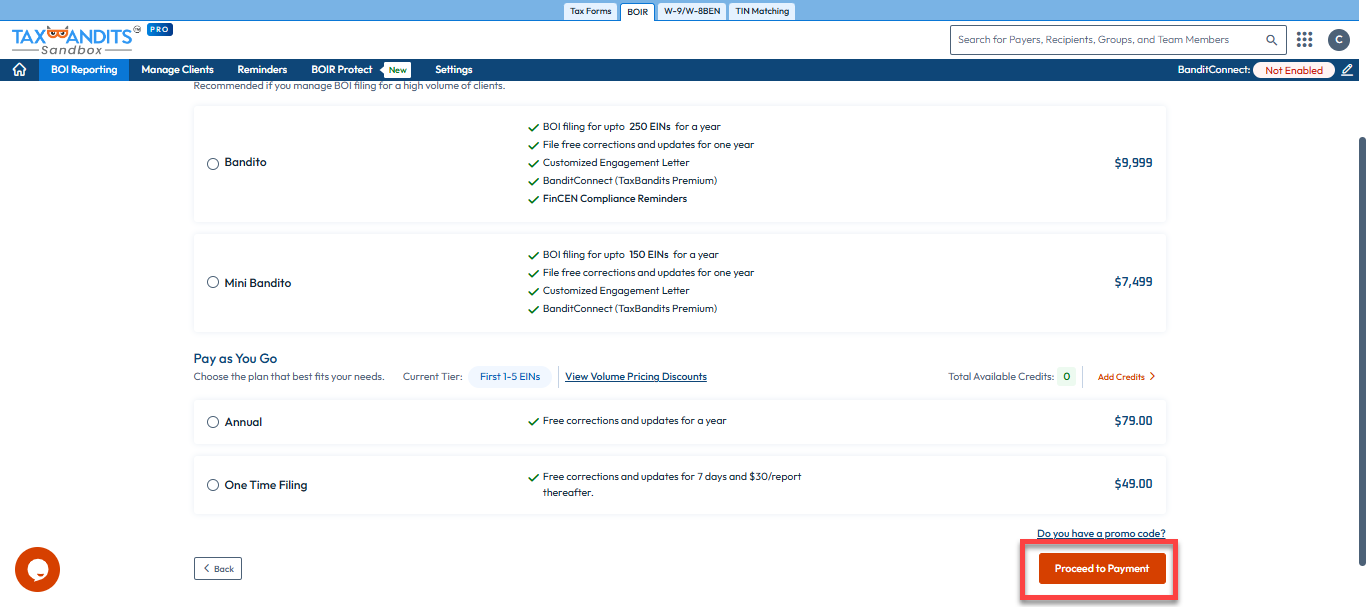This screenshot has height=607, width=1366.
Task: Open the user avatar "C" menu
Action: [1338, 39]
